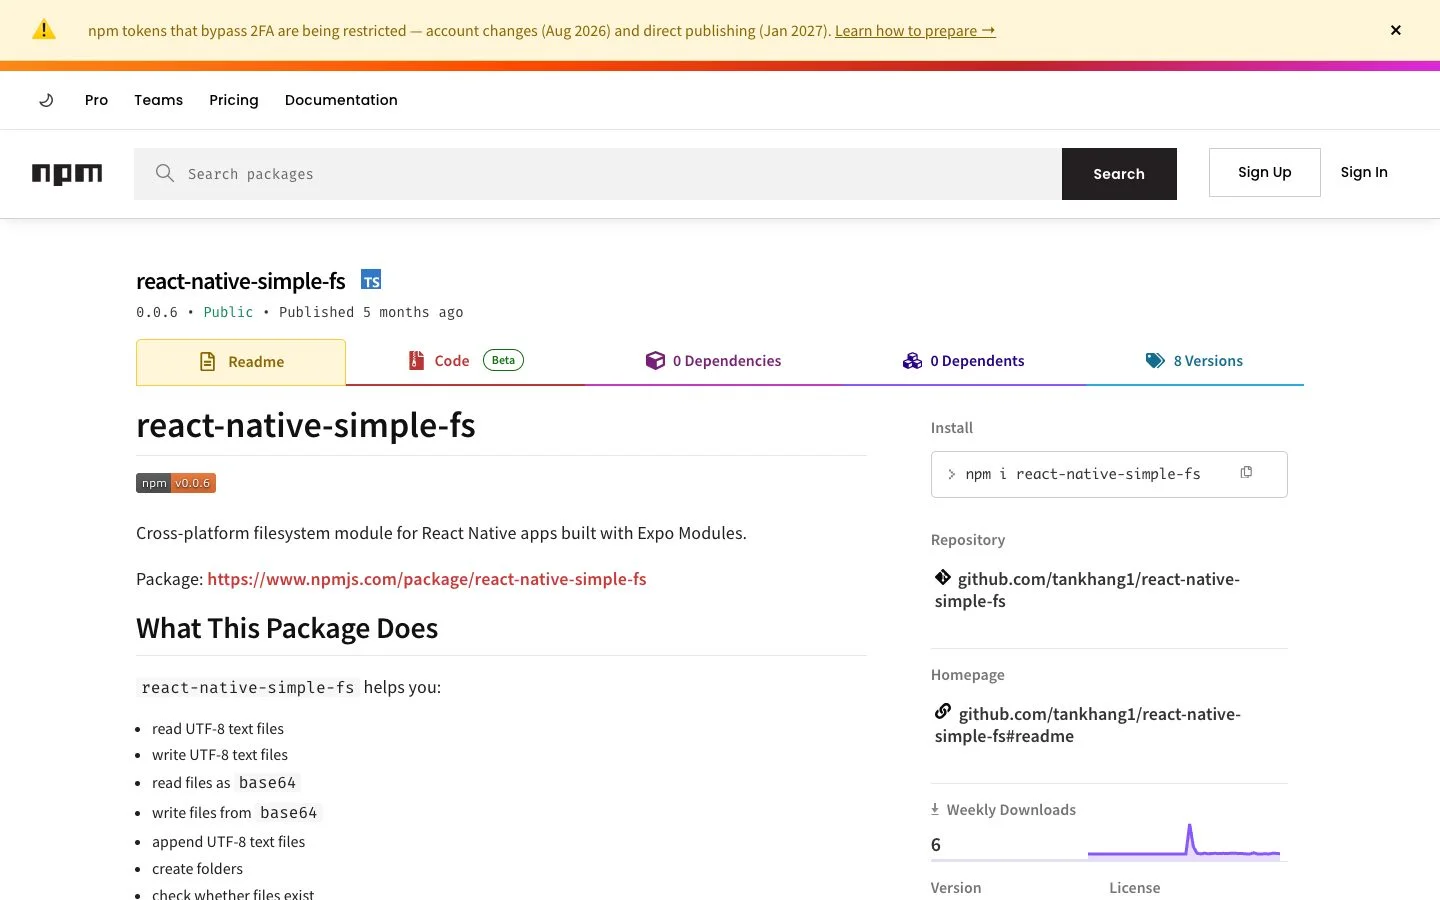Open the npmjs.com package link in the readme
The image size is (1440, 900).
pyautogui.click(x=427, y=579)
